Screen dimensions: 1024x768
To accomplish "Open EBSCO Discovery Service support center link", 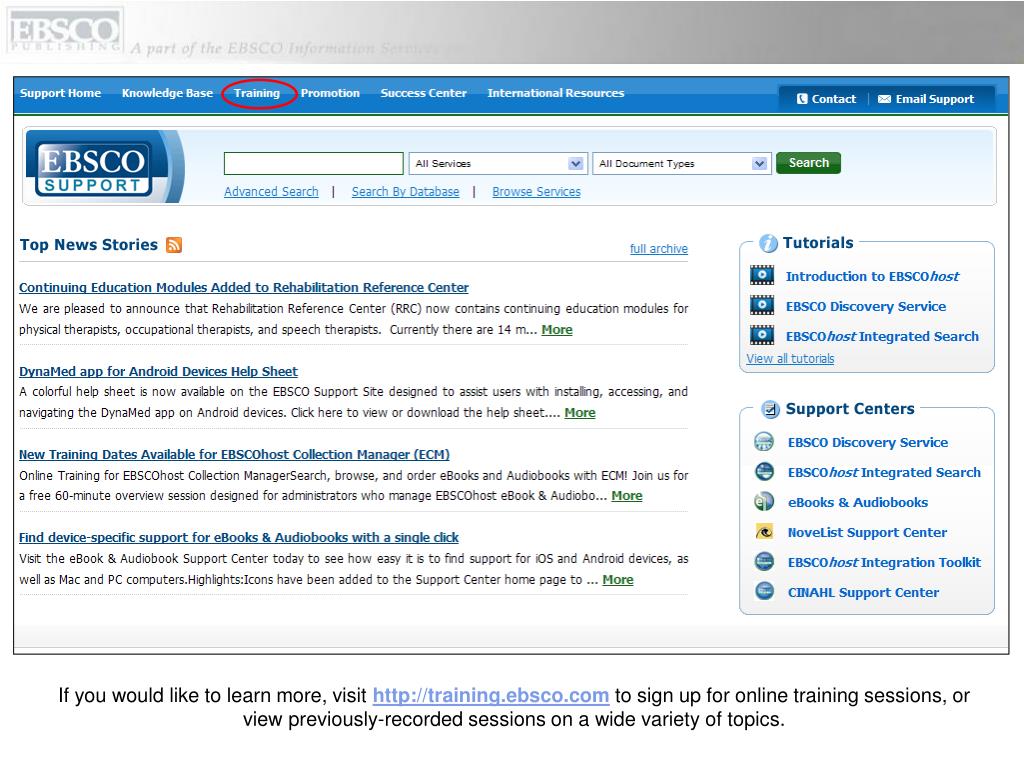I will click(x=867, y=442).
